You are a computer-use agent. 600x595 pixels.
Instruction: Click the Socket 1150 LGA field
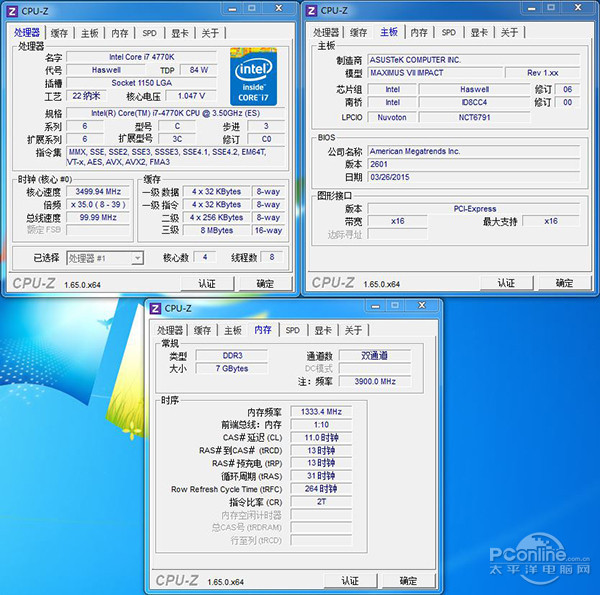(142, 83)
